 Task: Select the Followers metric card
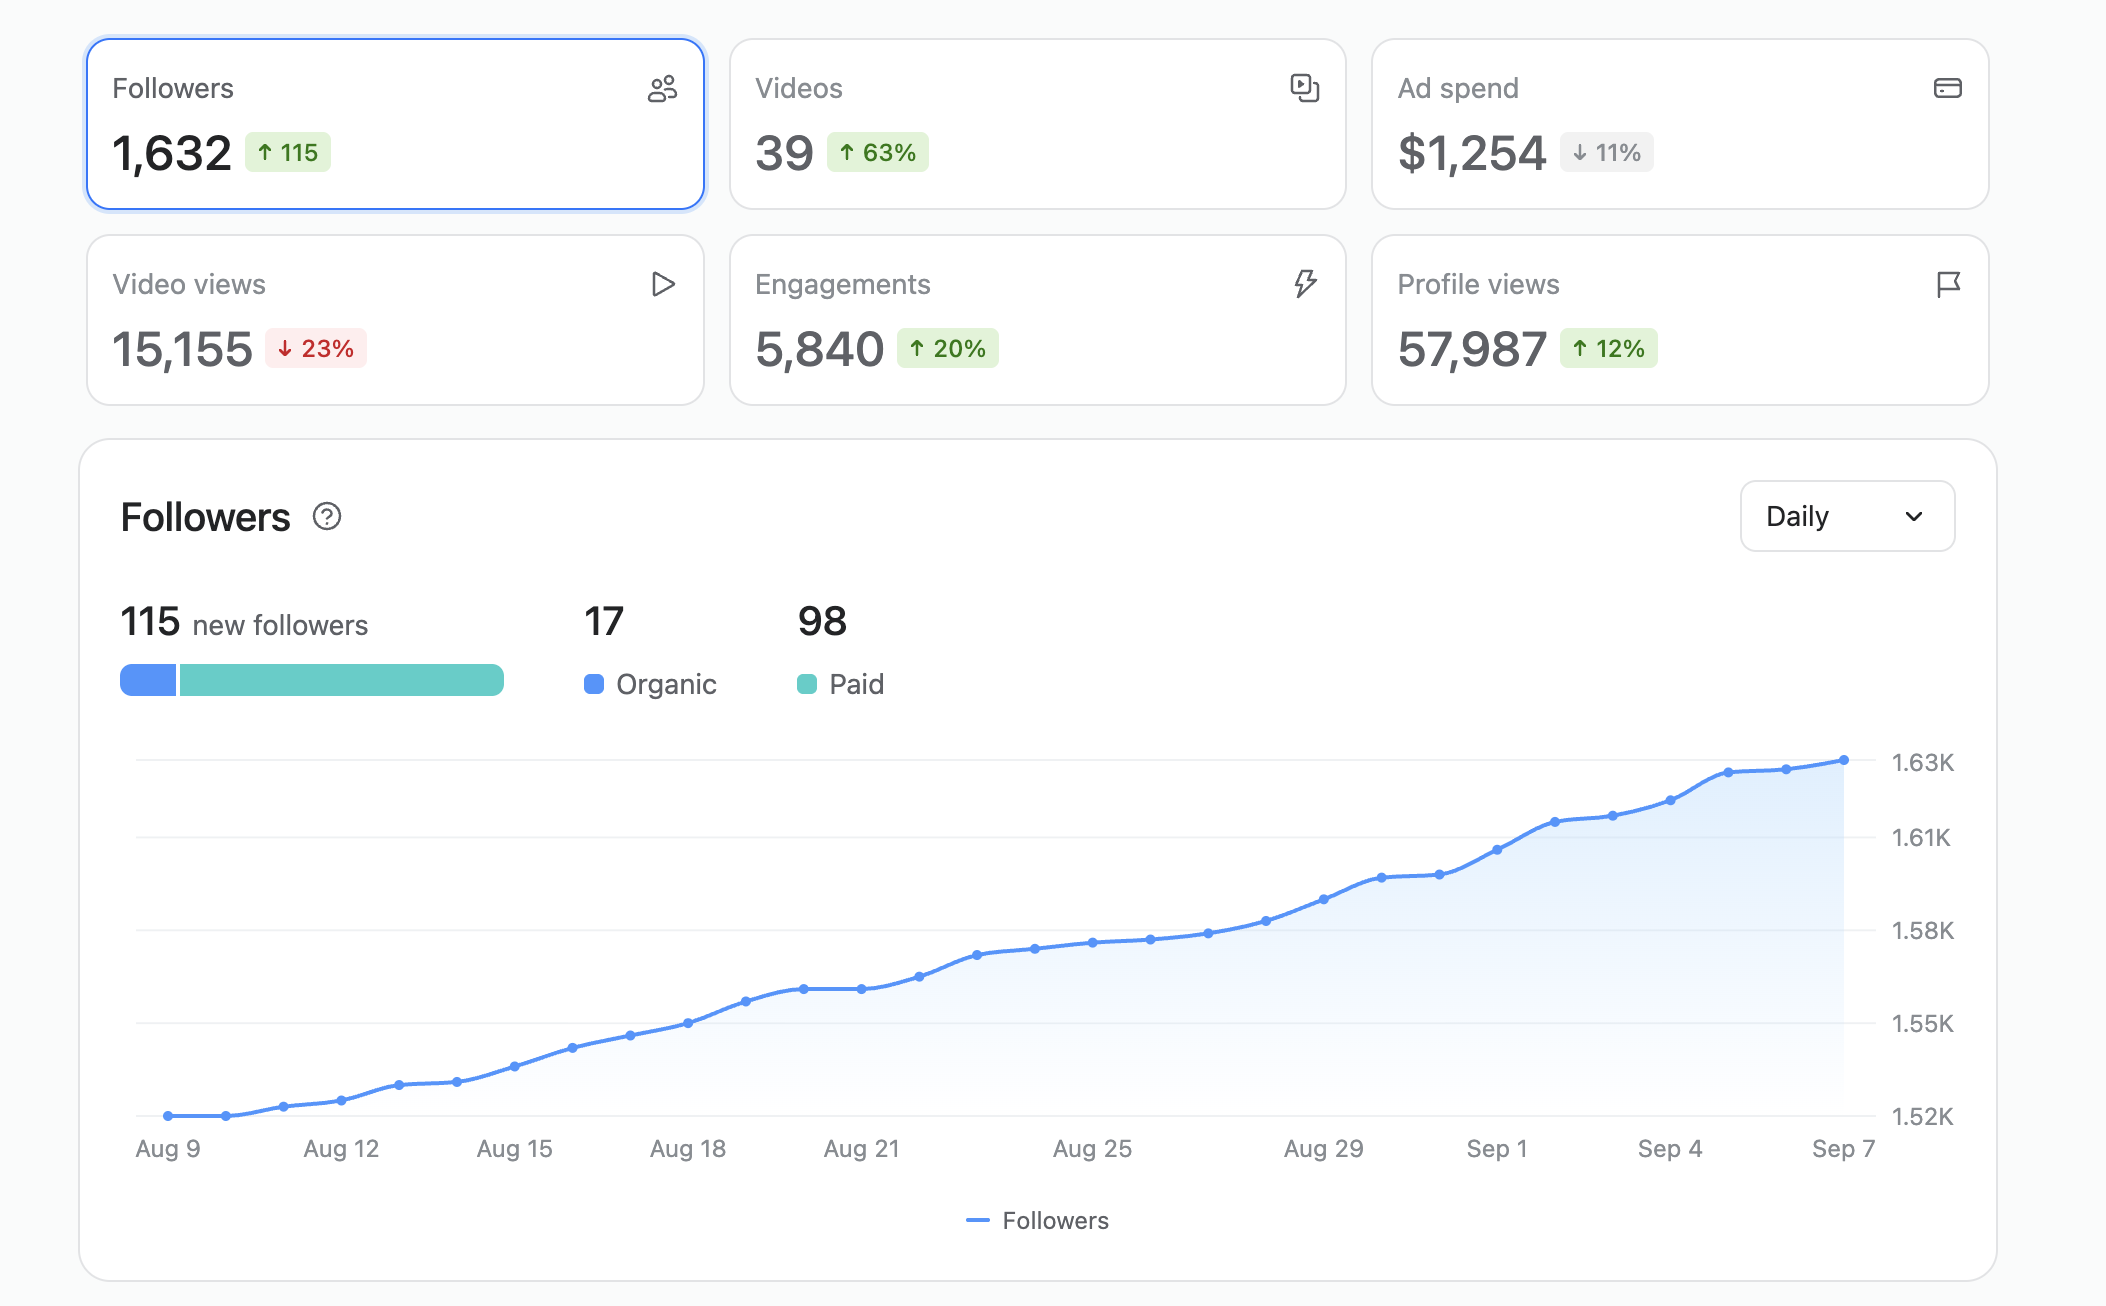pos(395,124)
